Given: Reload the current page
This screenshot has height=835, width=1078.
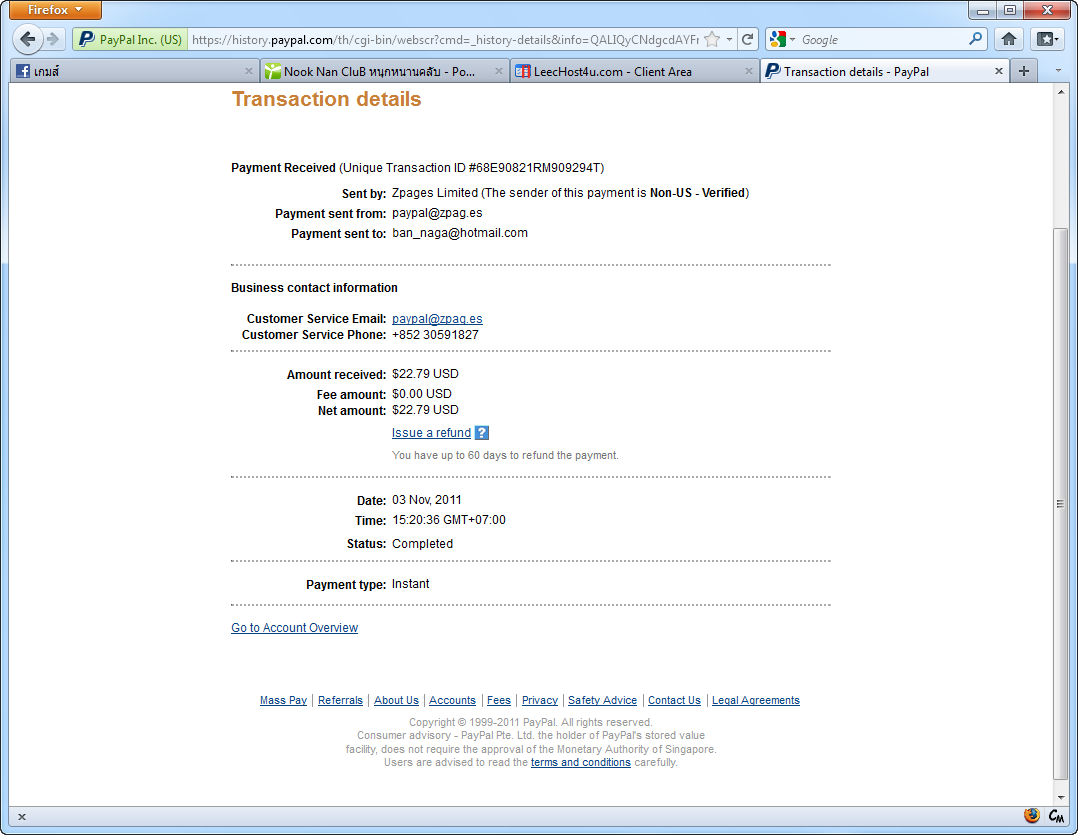Looking at the screenshot, I should (x=747, y=40).
